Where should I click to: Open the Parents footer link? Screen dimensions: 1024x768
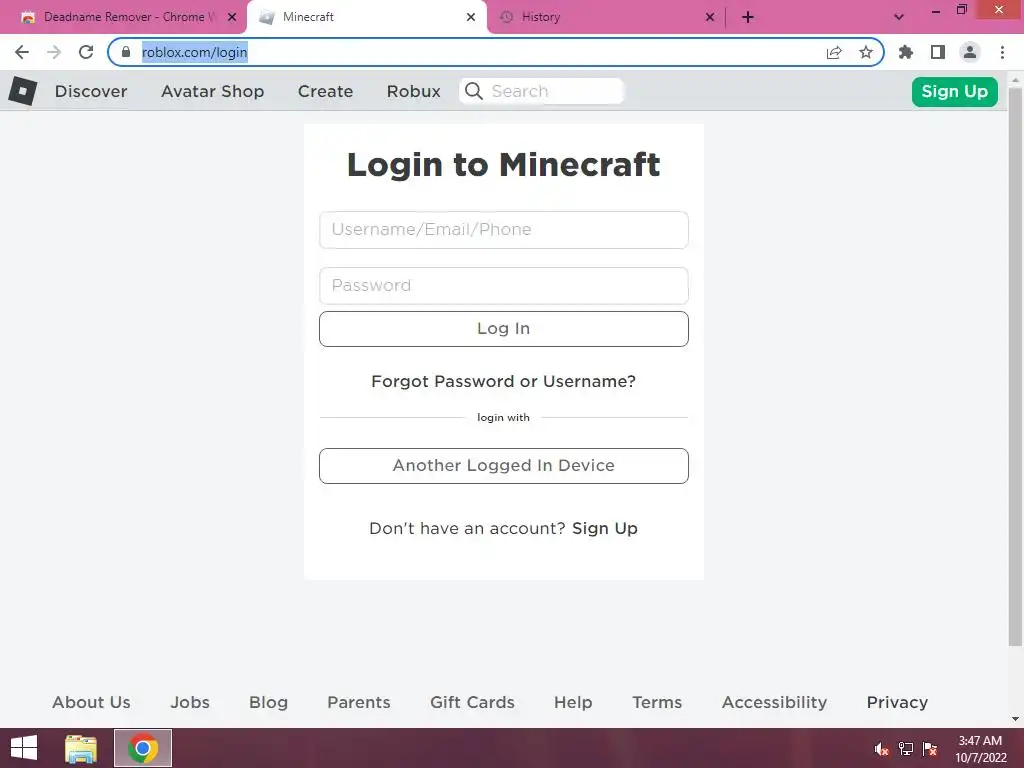(359, 702)
